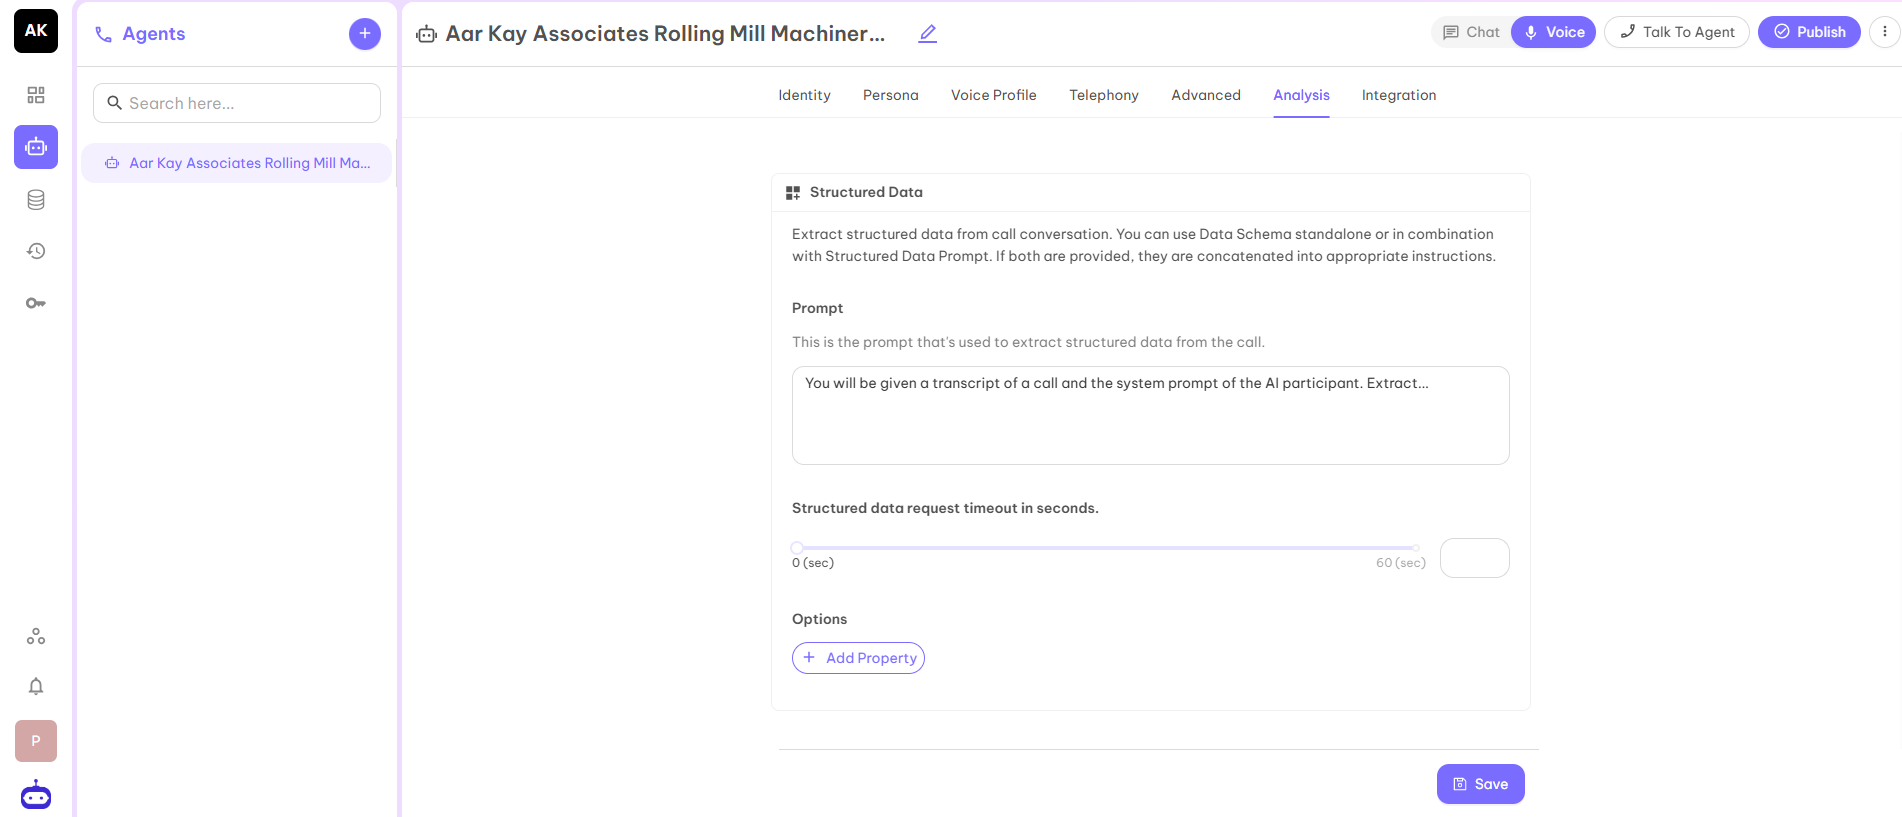Open the Integration tab
The width and height of the screenshot is (1902, 817).
(x=1399, y=95)
